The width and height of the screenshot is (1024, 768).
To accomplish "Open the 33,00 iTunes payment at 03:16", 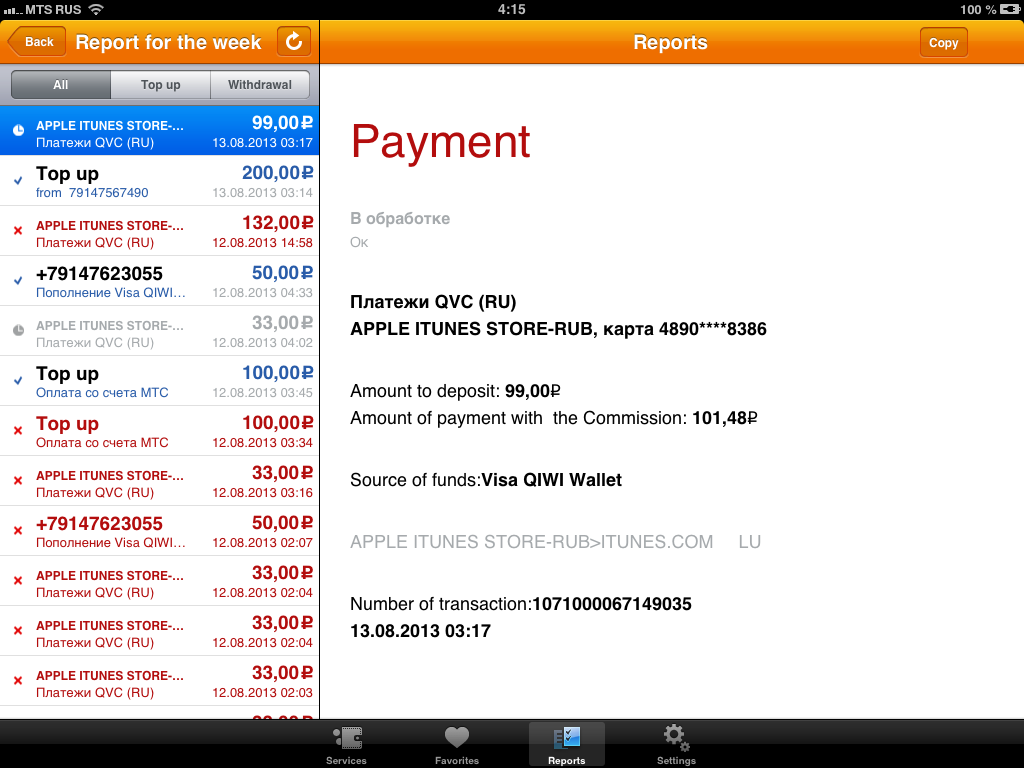I will click(159, 481).
